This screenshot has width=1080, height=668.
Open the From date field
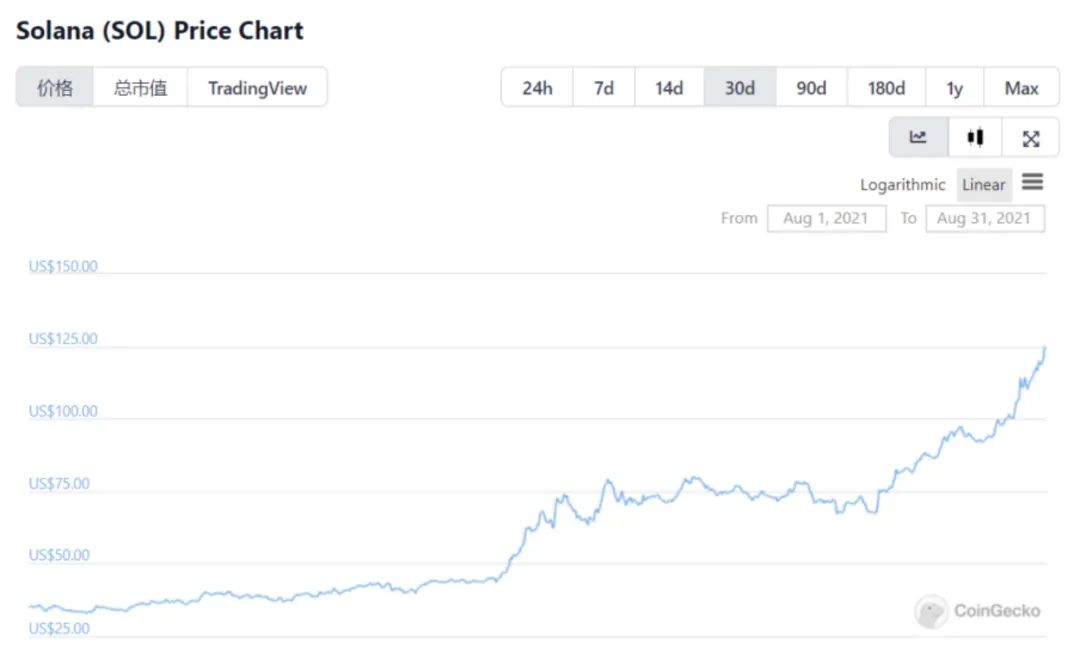coord(826,218)
